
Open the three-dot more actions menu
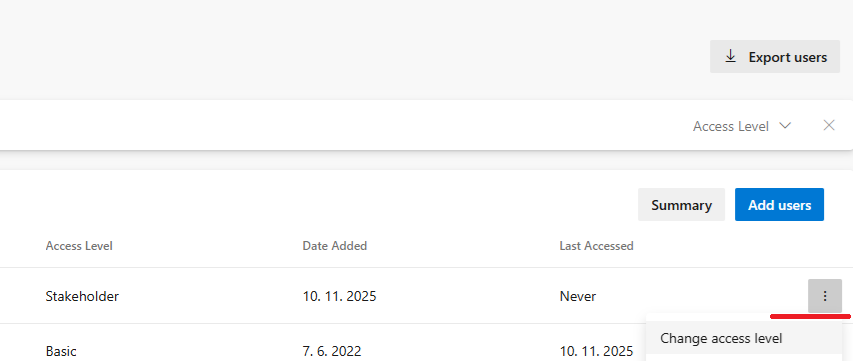pyautogui.click(x=825, y=296)
